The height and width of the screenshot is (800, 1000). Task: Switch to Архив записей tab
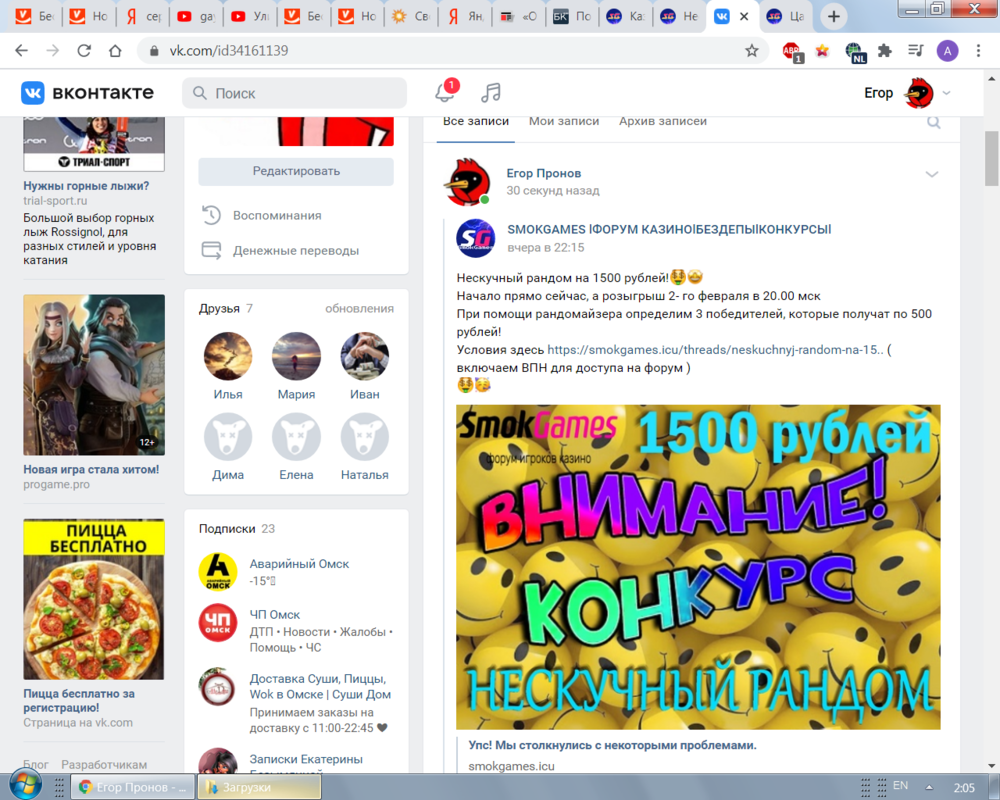coord(663,121)
